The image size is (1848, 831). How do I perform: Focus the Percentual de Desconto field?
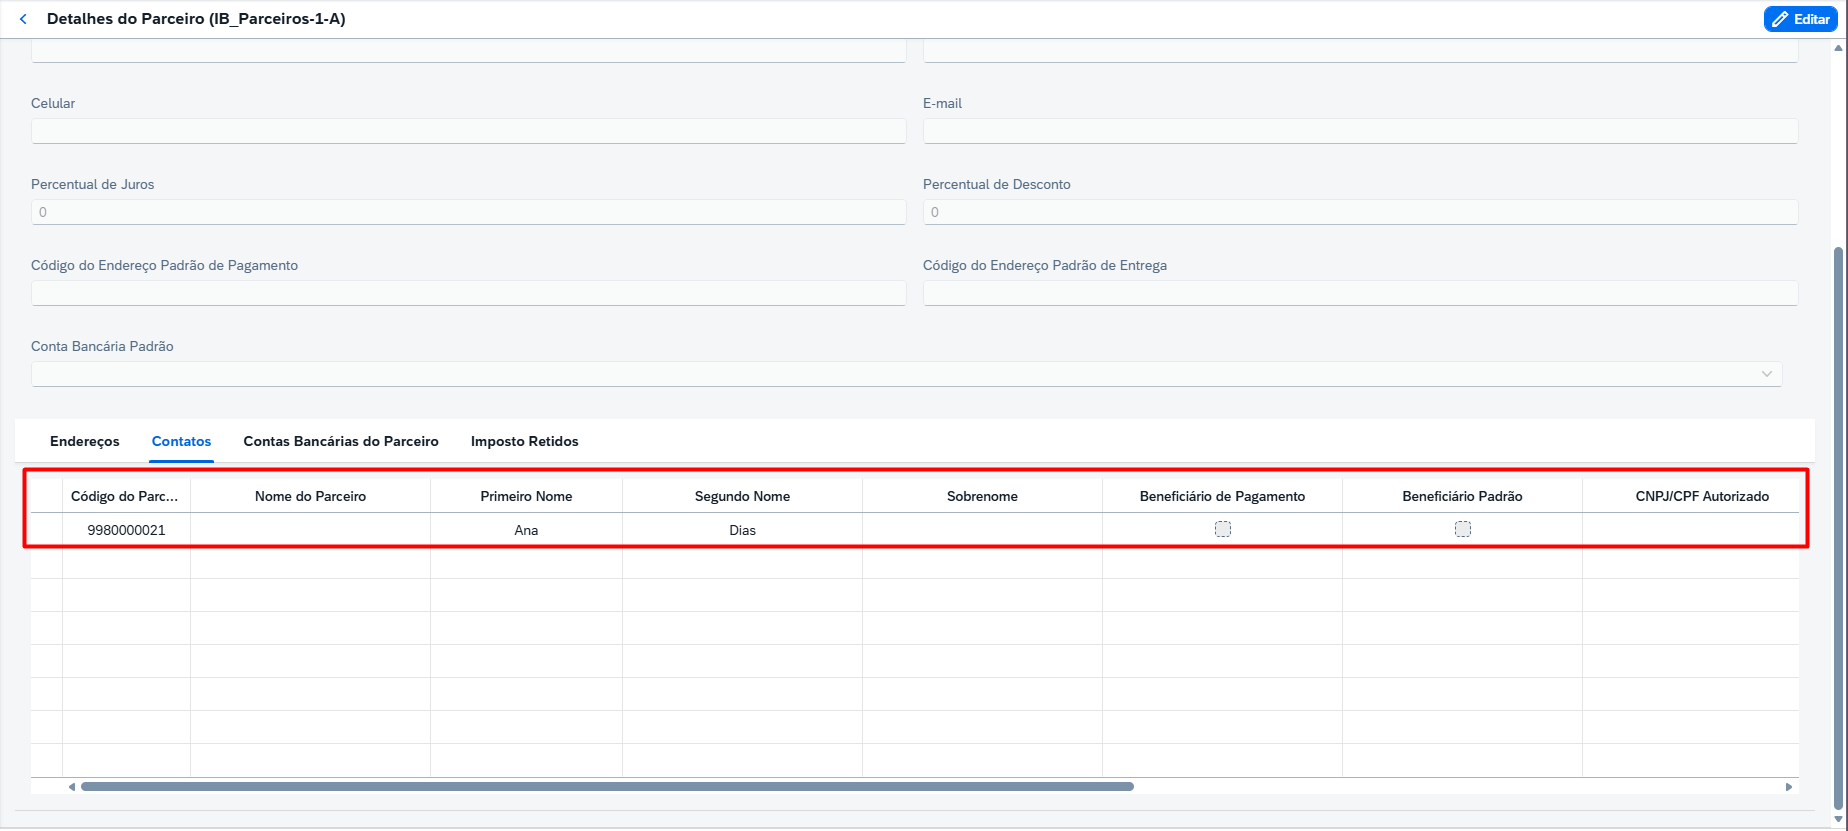tap(1360, 212)
